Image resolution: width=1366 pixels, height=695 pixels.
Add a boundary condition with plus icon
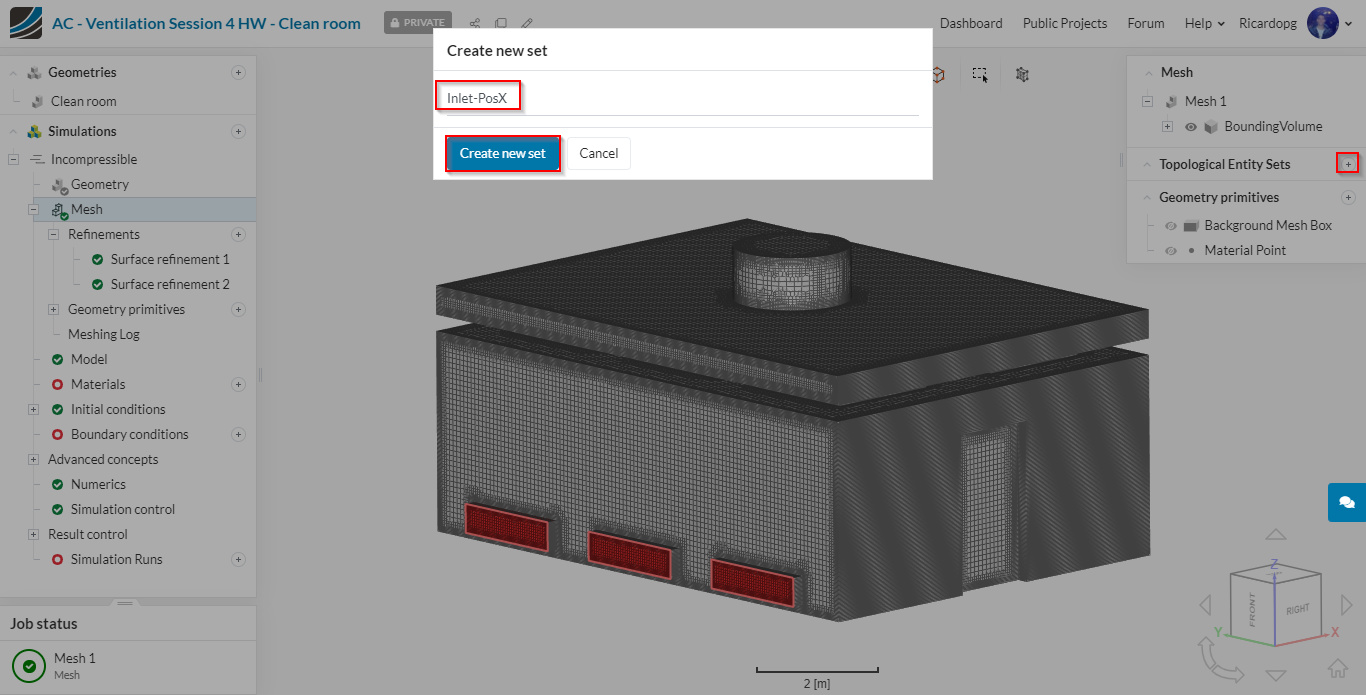238,434
